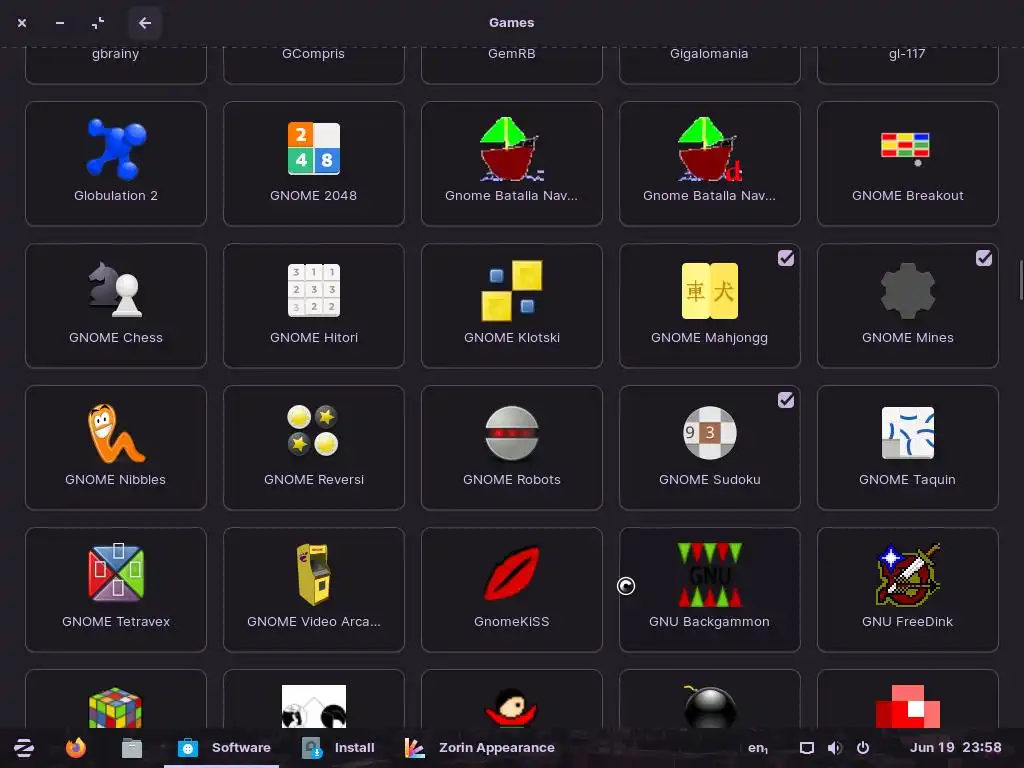Open Files manager from the taskbar
This screenshot has height=768, width=1024.
(132, 748)
